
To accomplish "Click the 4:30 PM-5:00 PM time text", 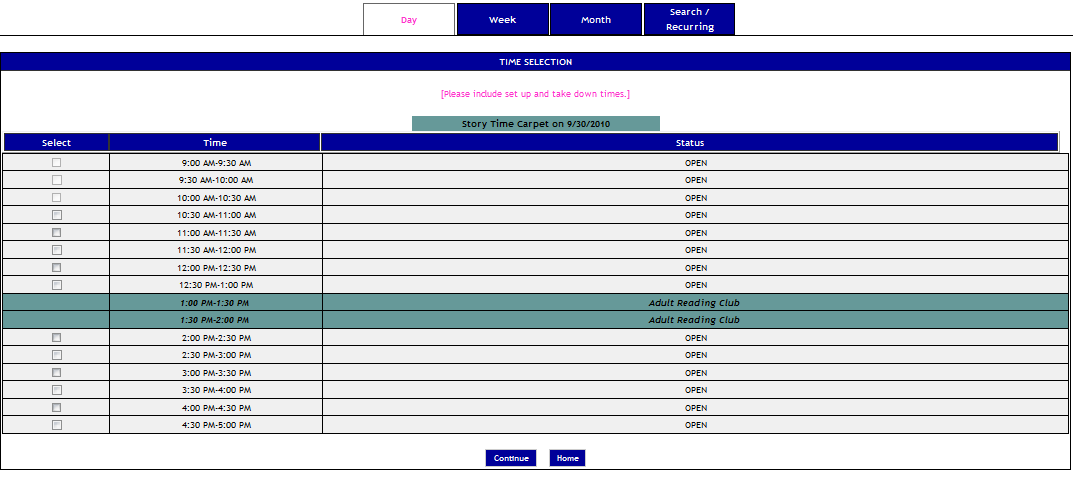I will (216, 425).
